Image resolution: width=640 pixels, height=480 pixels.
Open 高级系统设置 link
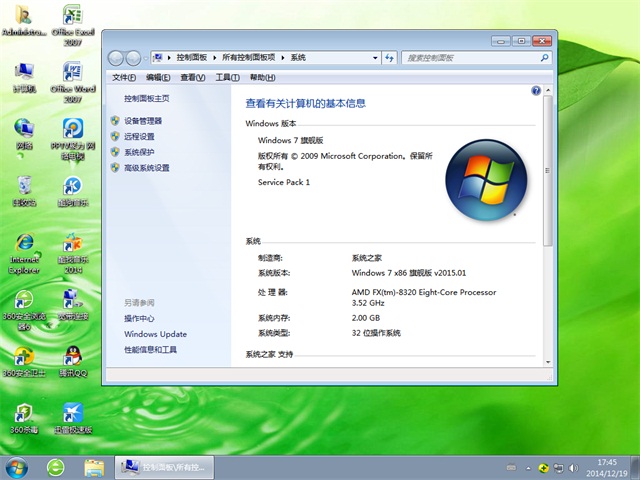(x=147, y=168)
